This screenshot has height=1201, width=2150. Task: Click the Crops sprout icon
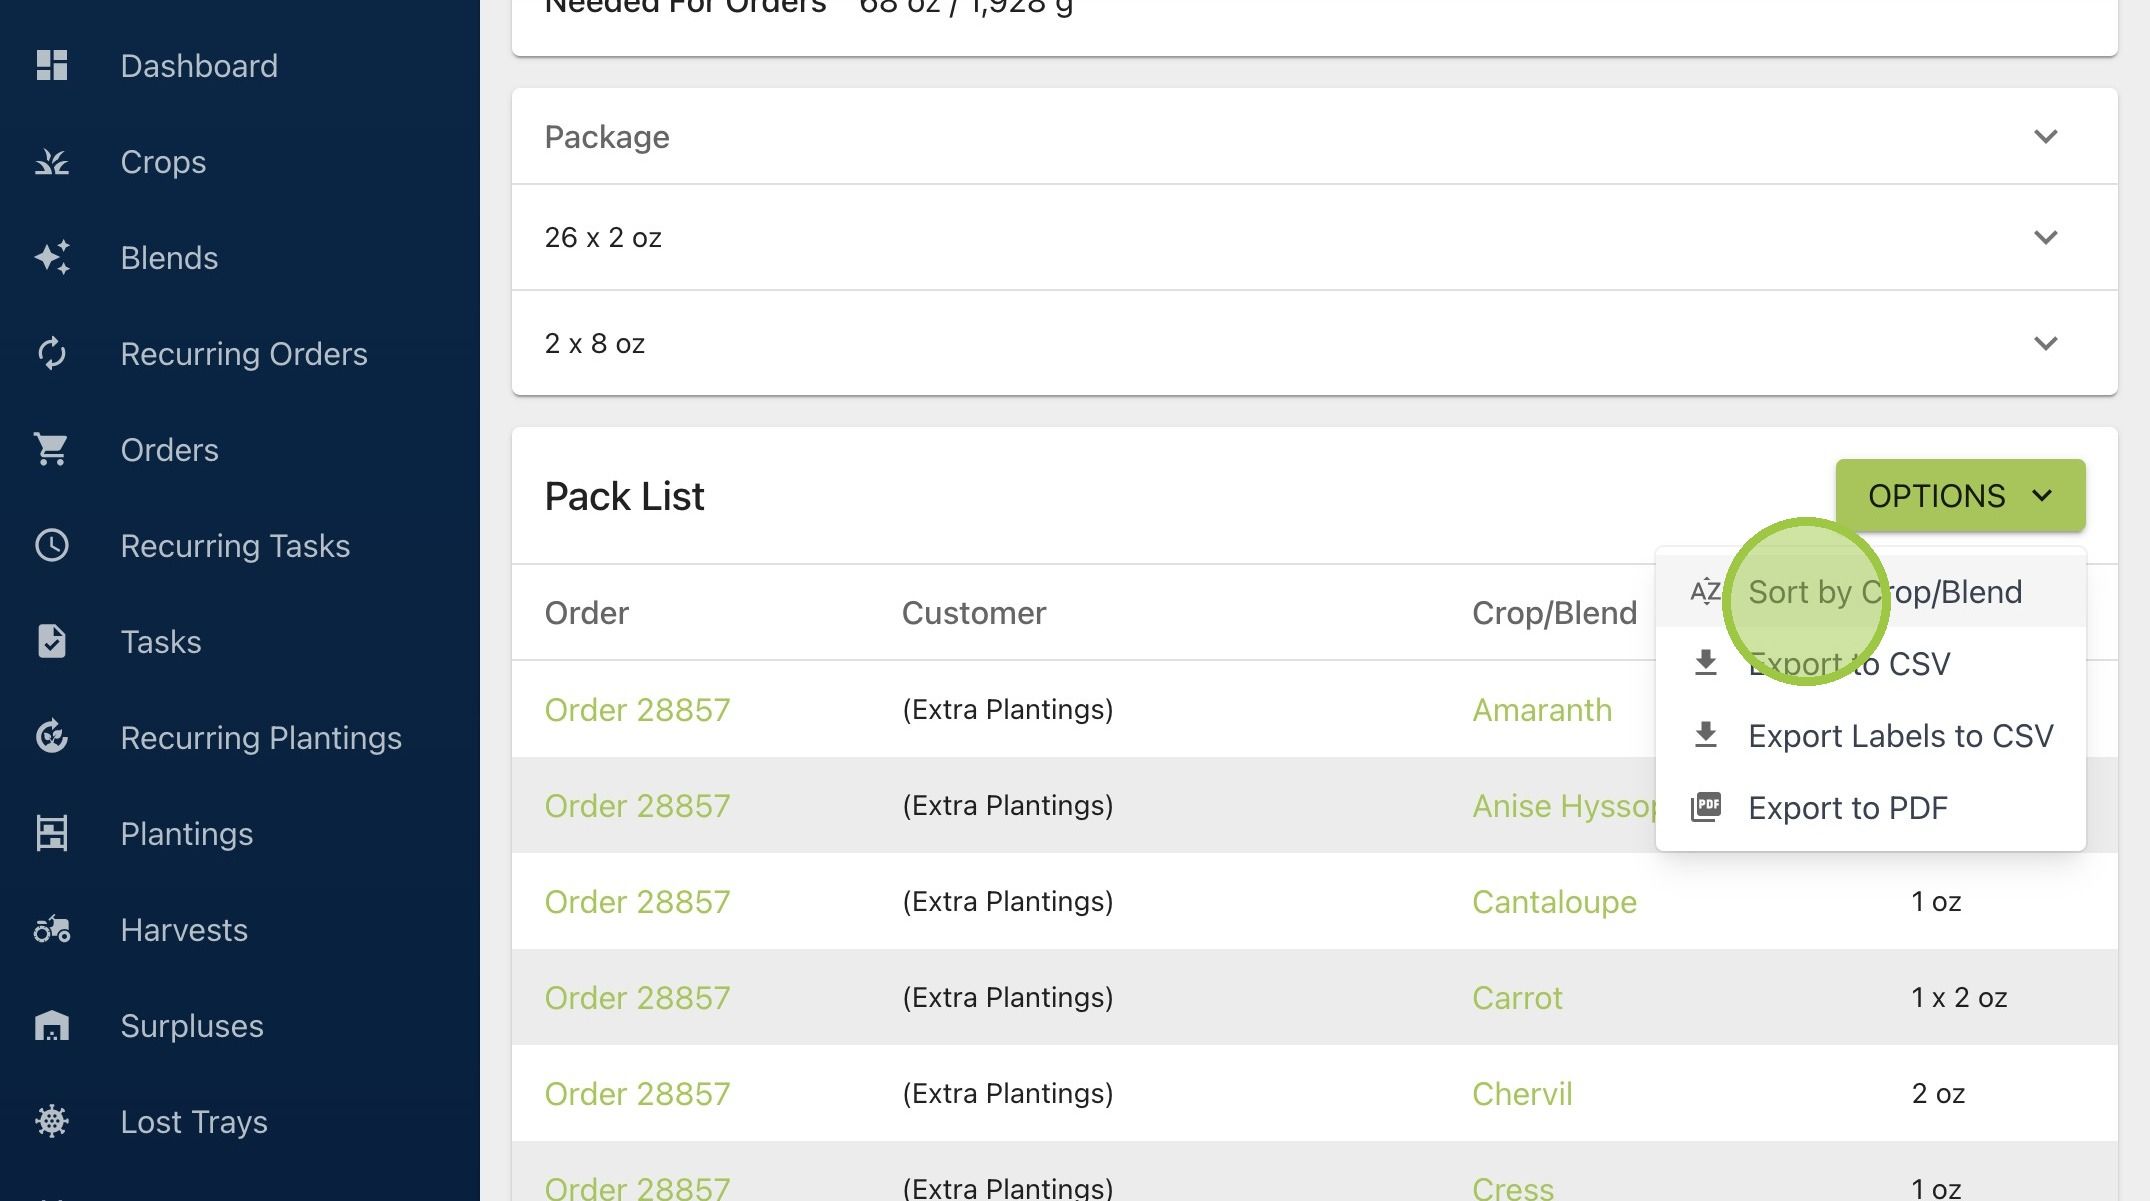click(52, 162)
